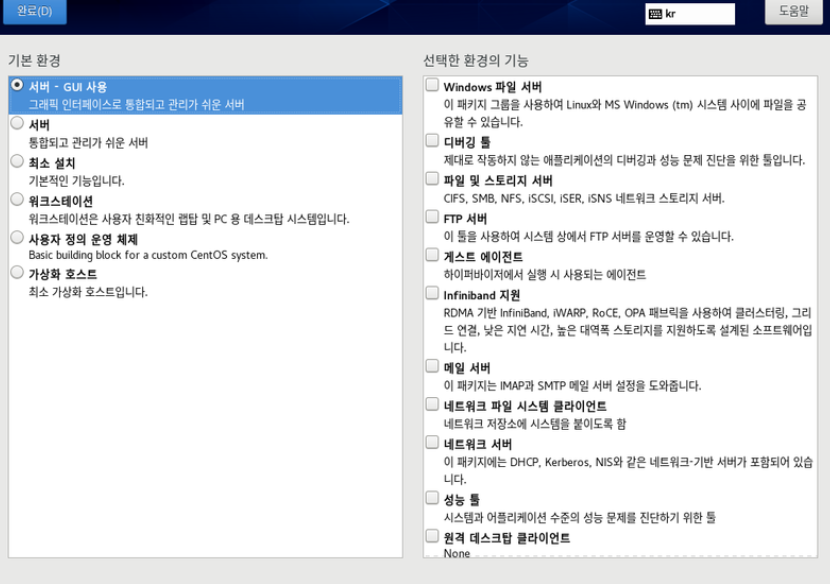Enable the Infiniband 지원 checkbox

pos(432,293)
